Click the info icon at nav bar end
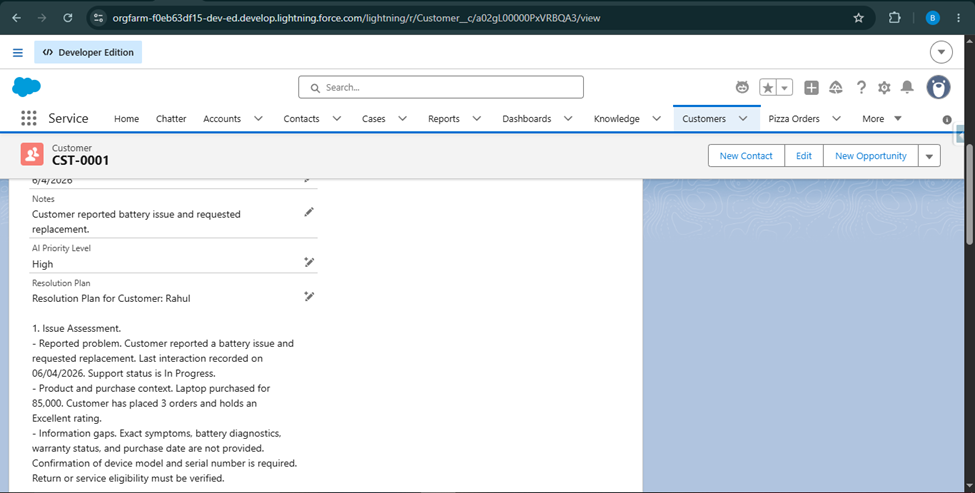Screen dimensions: 975x493 pyautogui.click(x=947, y=119)
